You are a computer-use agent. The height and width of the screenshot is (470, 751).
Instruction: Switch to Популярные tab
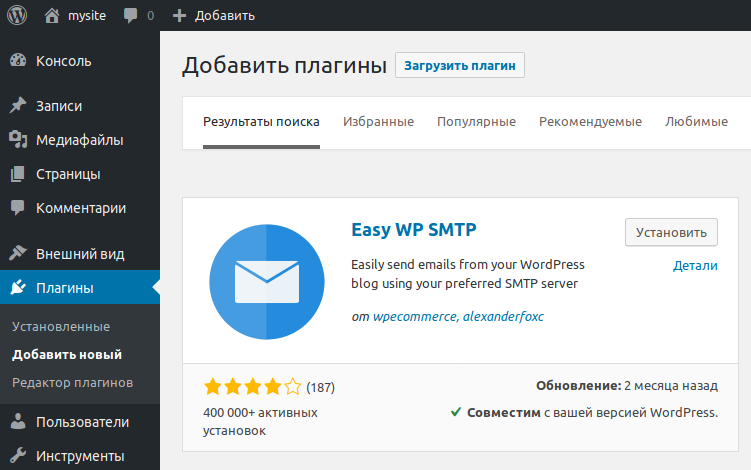476,122
